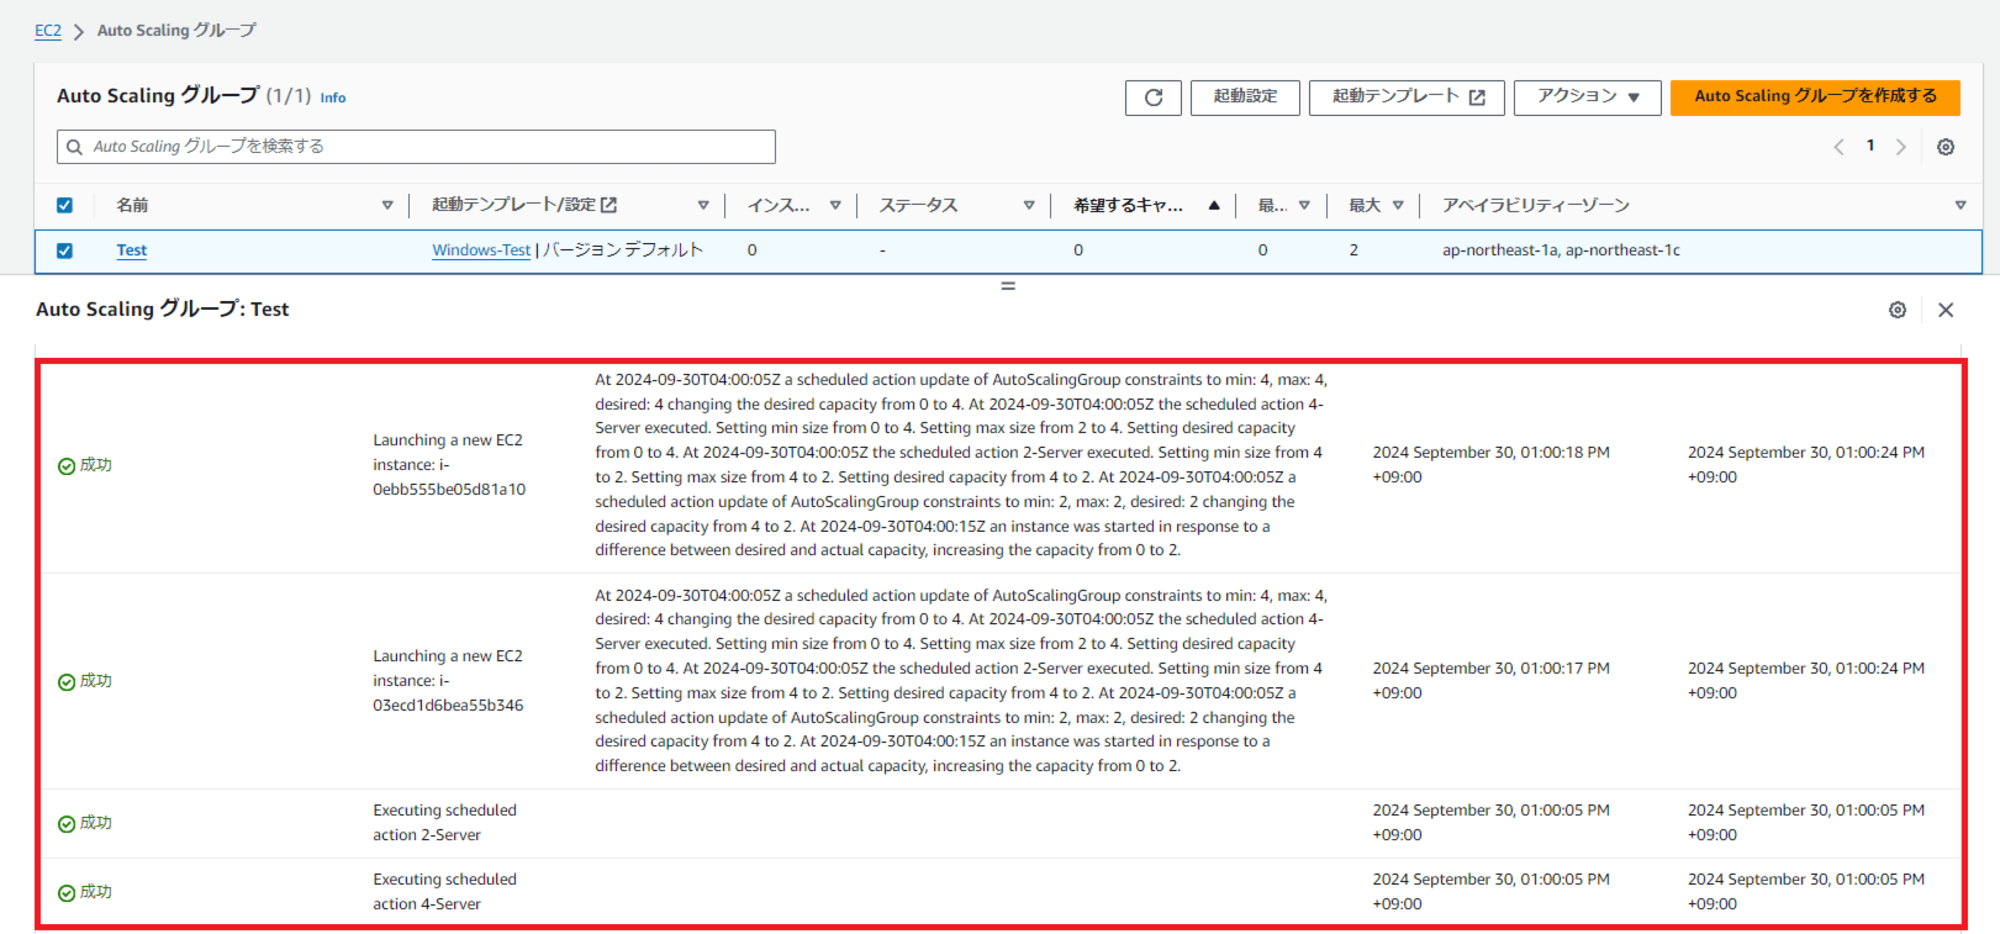Image resolution: width=2000 pixels, height=934 pixels.
Task: Click success icon for instance i-0ebb555be05d81a10
Action: coord(67,466)
